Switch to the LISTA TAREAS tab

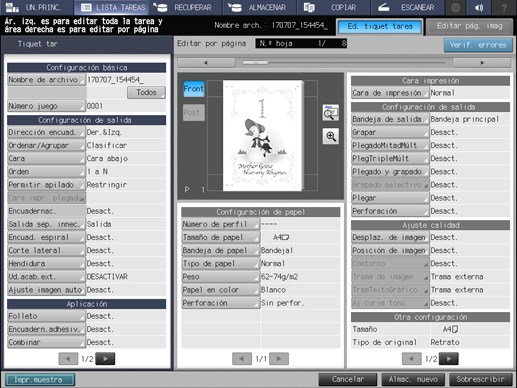[111, 7]
